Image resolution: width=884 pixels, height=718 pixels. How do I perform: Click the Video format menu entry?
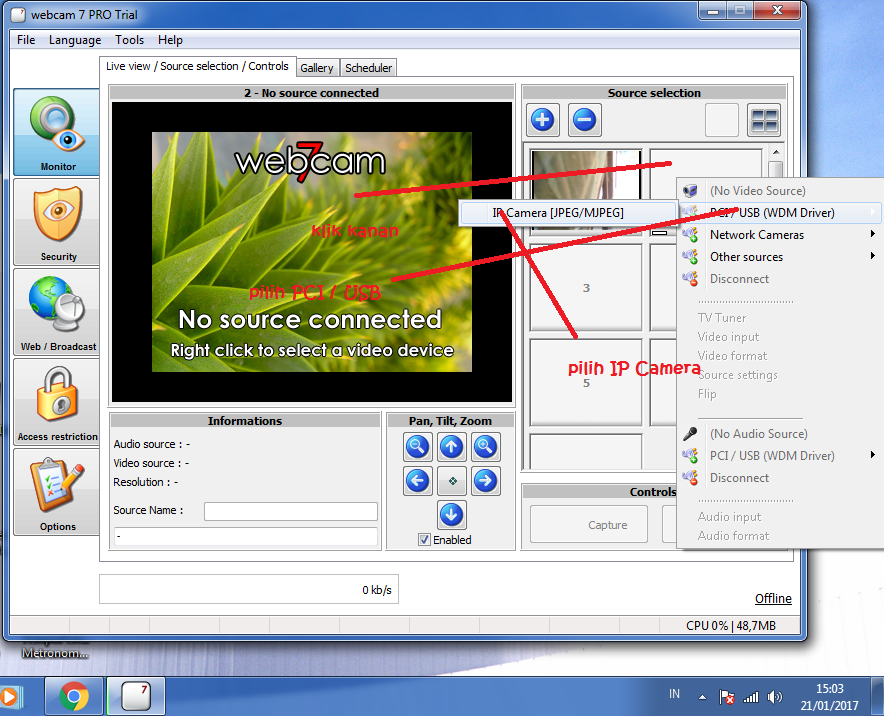click(732, 356)
